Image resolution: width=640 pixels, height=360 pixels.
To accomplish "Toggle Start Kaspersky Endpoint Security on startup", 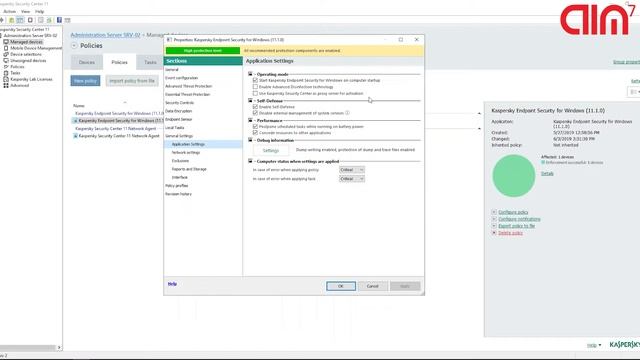I will point(255,80).
